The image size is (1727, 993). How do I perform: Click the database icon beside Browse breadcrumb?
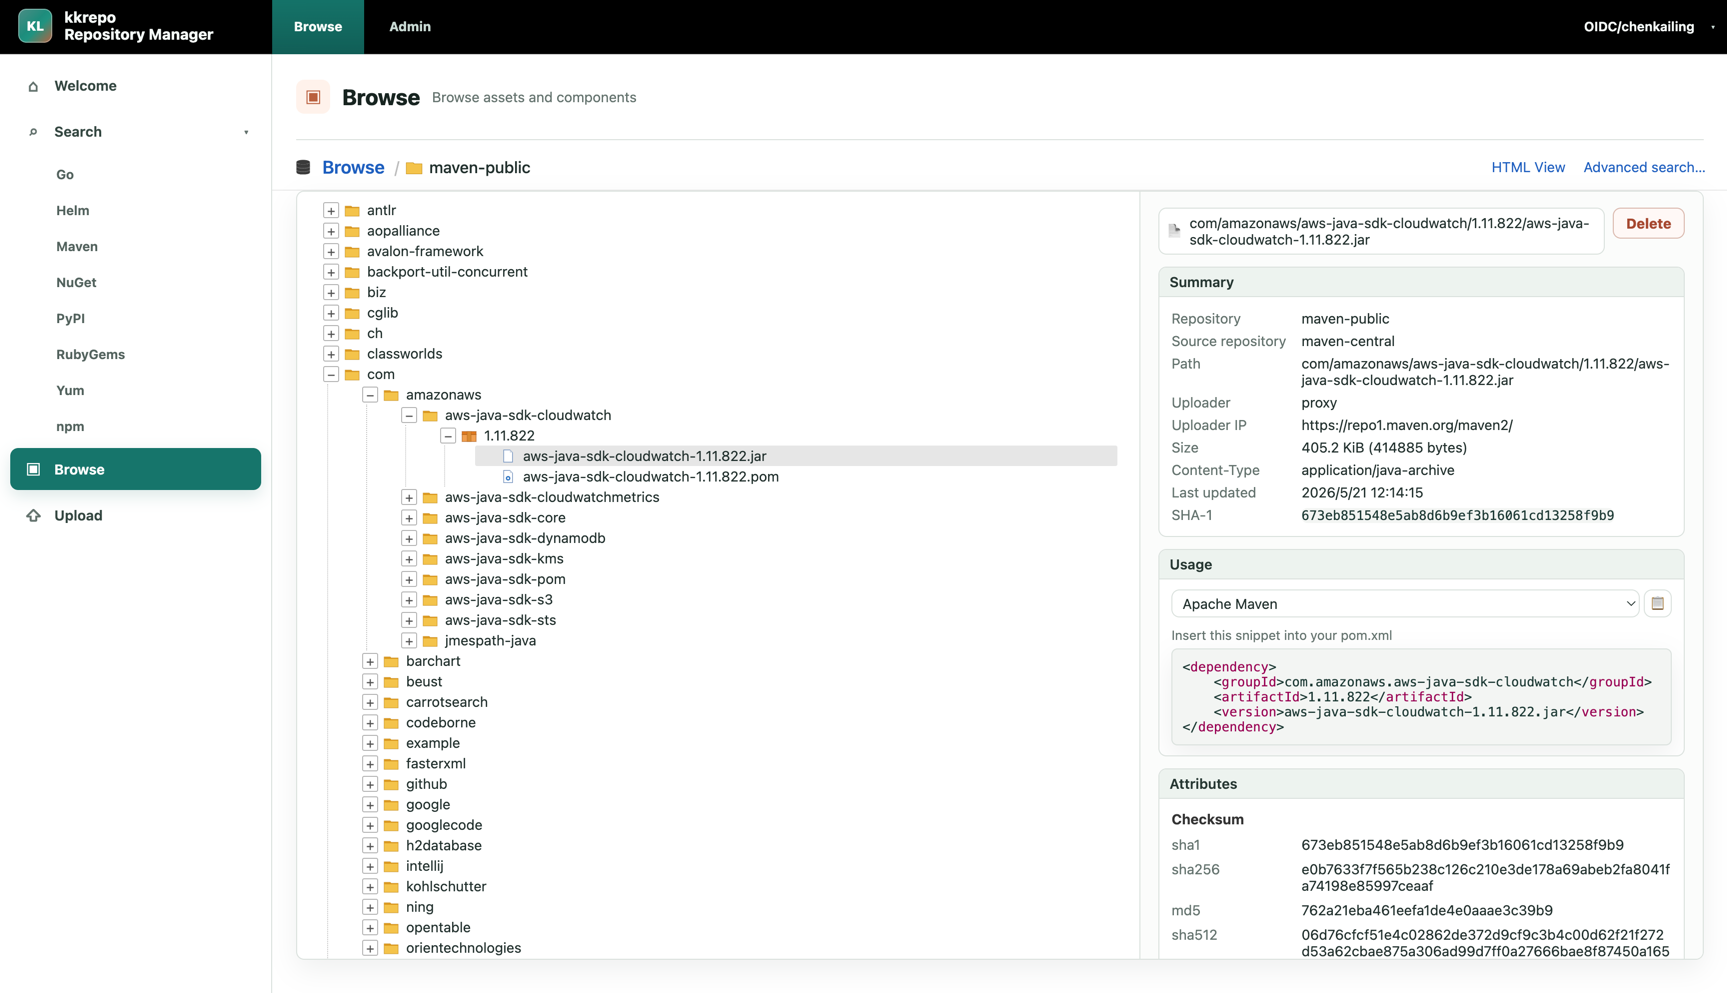pos(303,167)
